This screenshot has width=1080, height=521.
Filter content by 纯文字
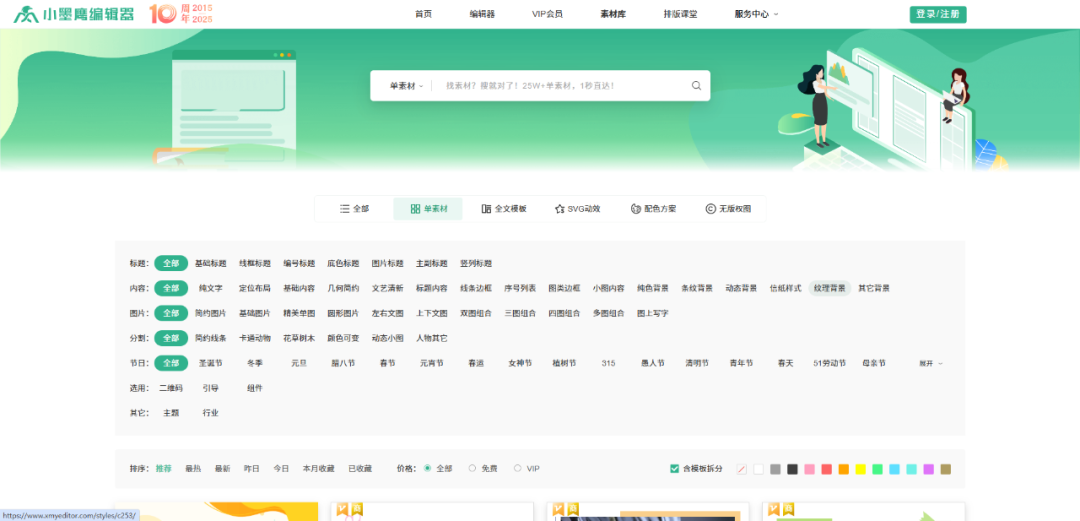[211, 288]
